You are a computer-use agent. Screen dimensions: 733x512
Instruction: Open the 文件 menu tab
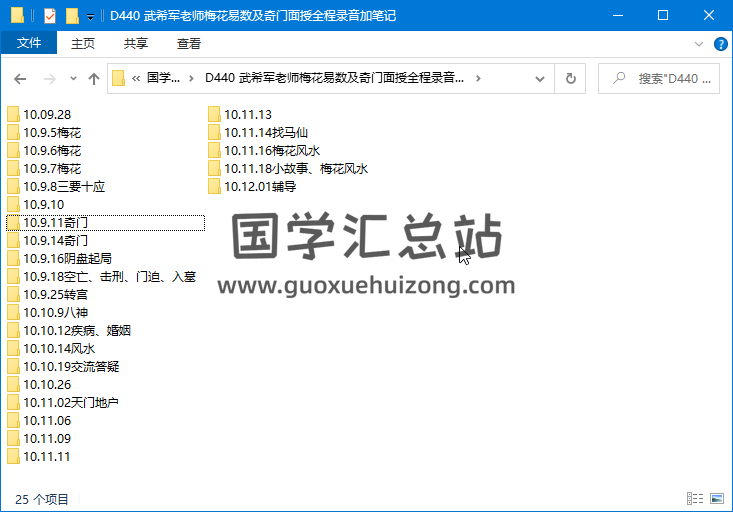pyautogui.click(x=29, y=43)
